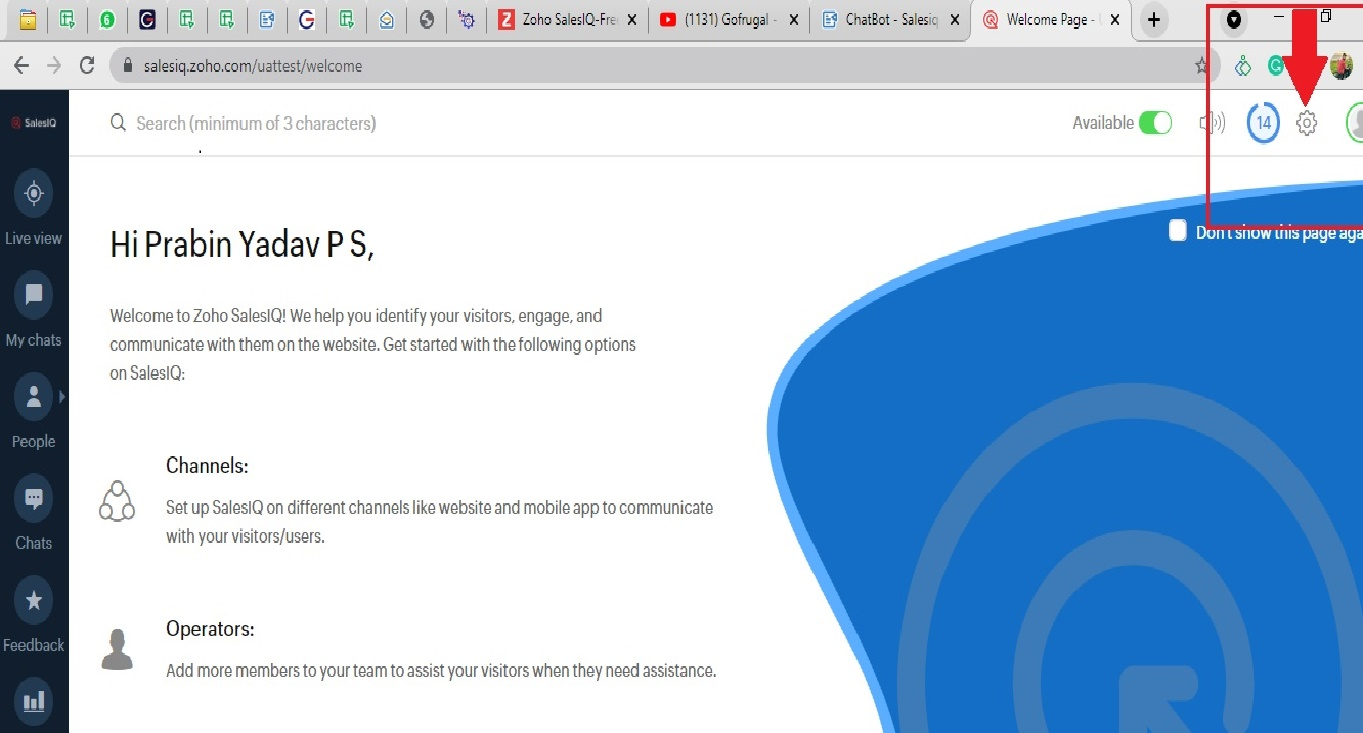This screenshot has height=733, width=1363.
Task: Open the pinned folder tab
Action: click(x=28, y=20)
